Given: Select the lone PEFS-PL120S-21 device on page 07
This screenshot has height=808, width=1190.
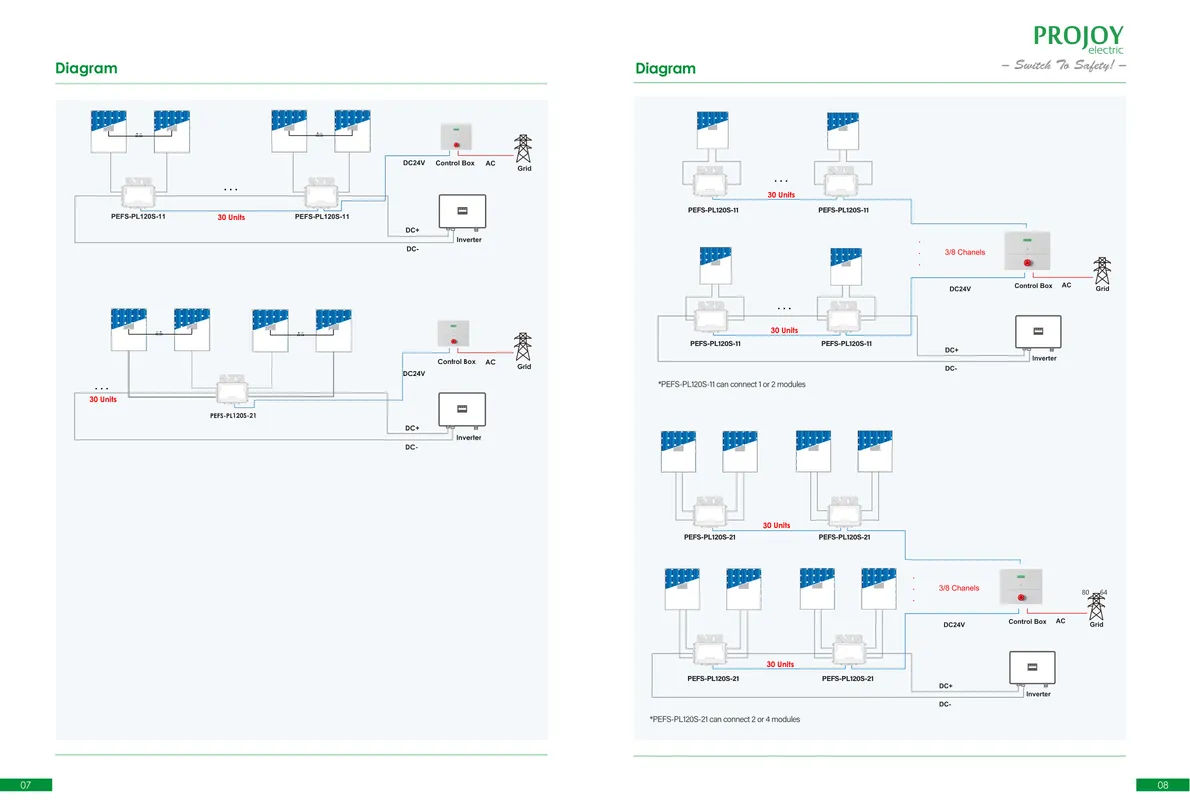Looking at the screenshot, I should (x=231, y=390).
